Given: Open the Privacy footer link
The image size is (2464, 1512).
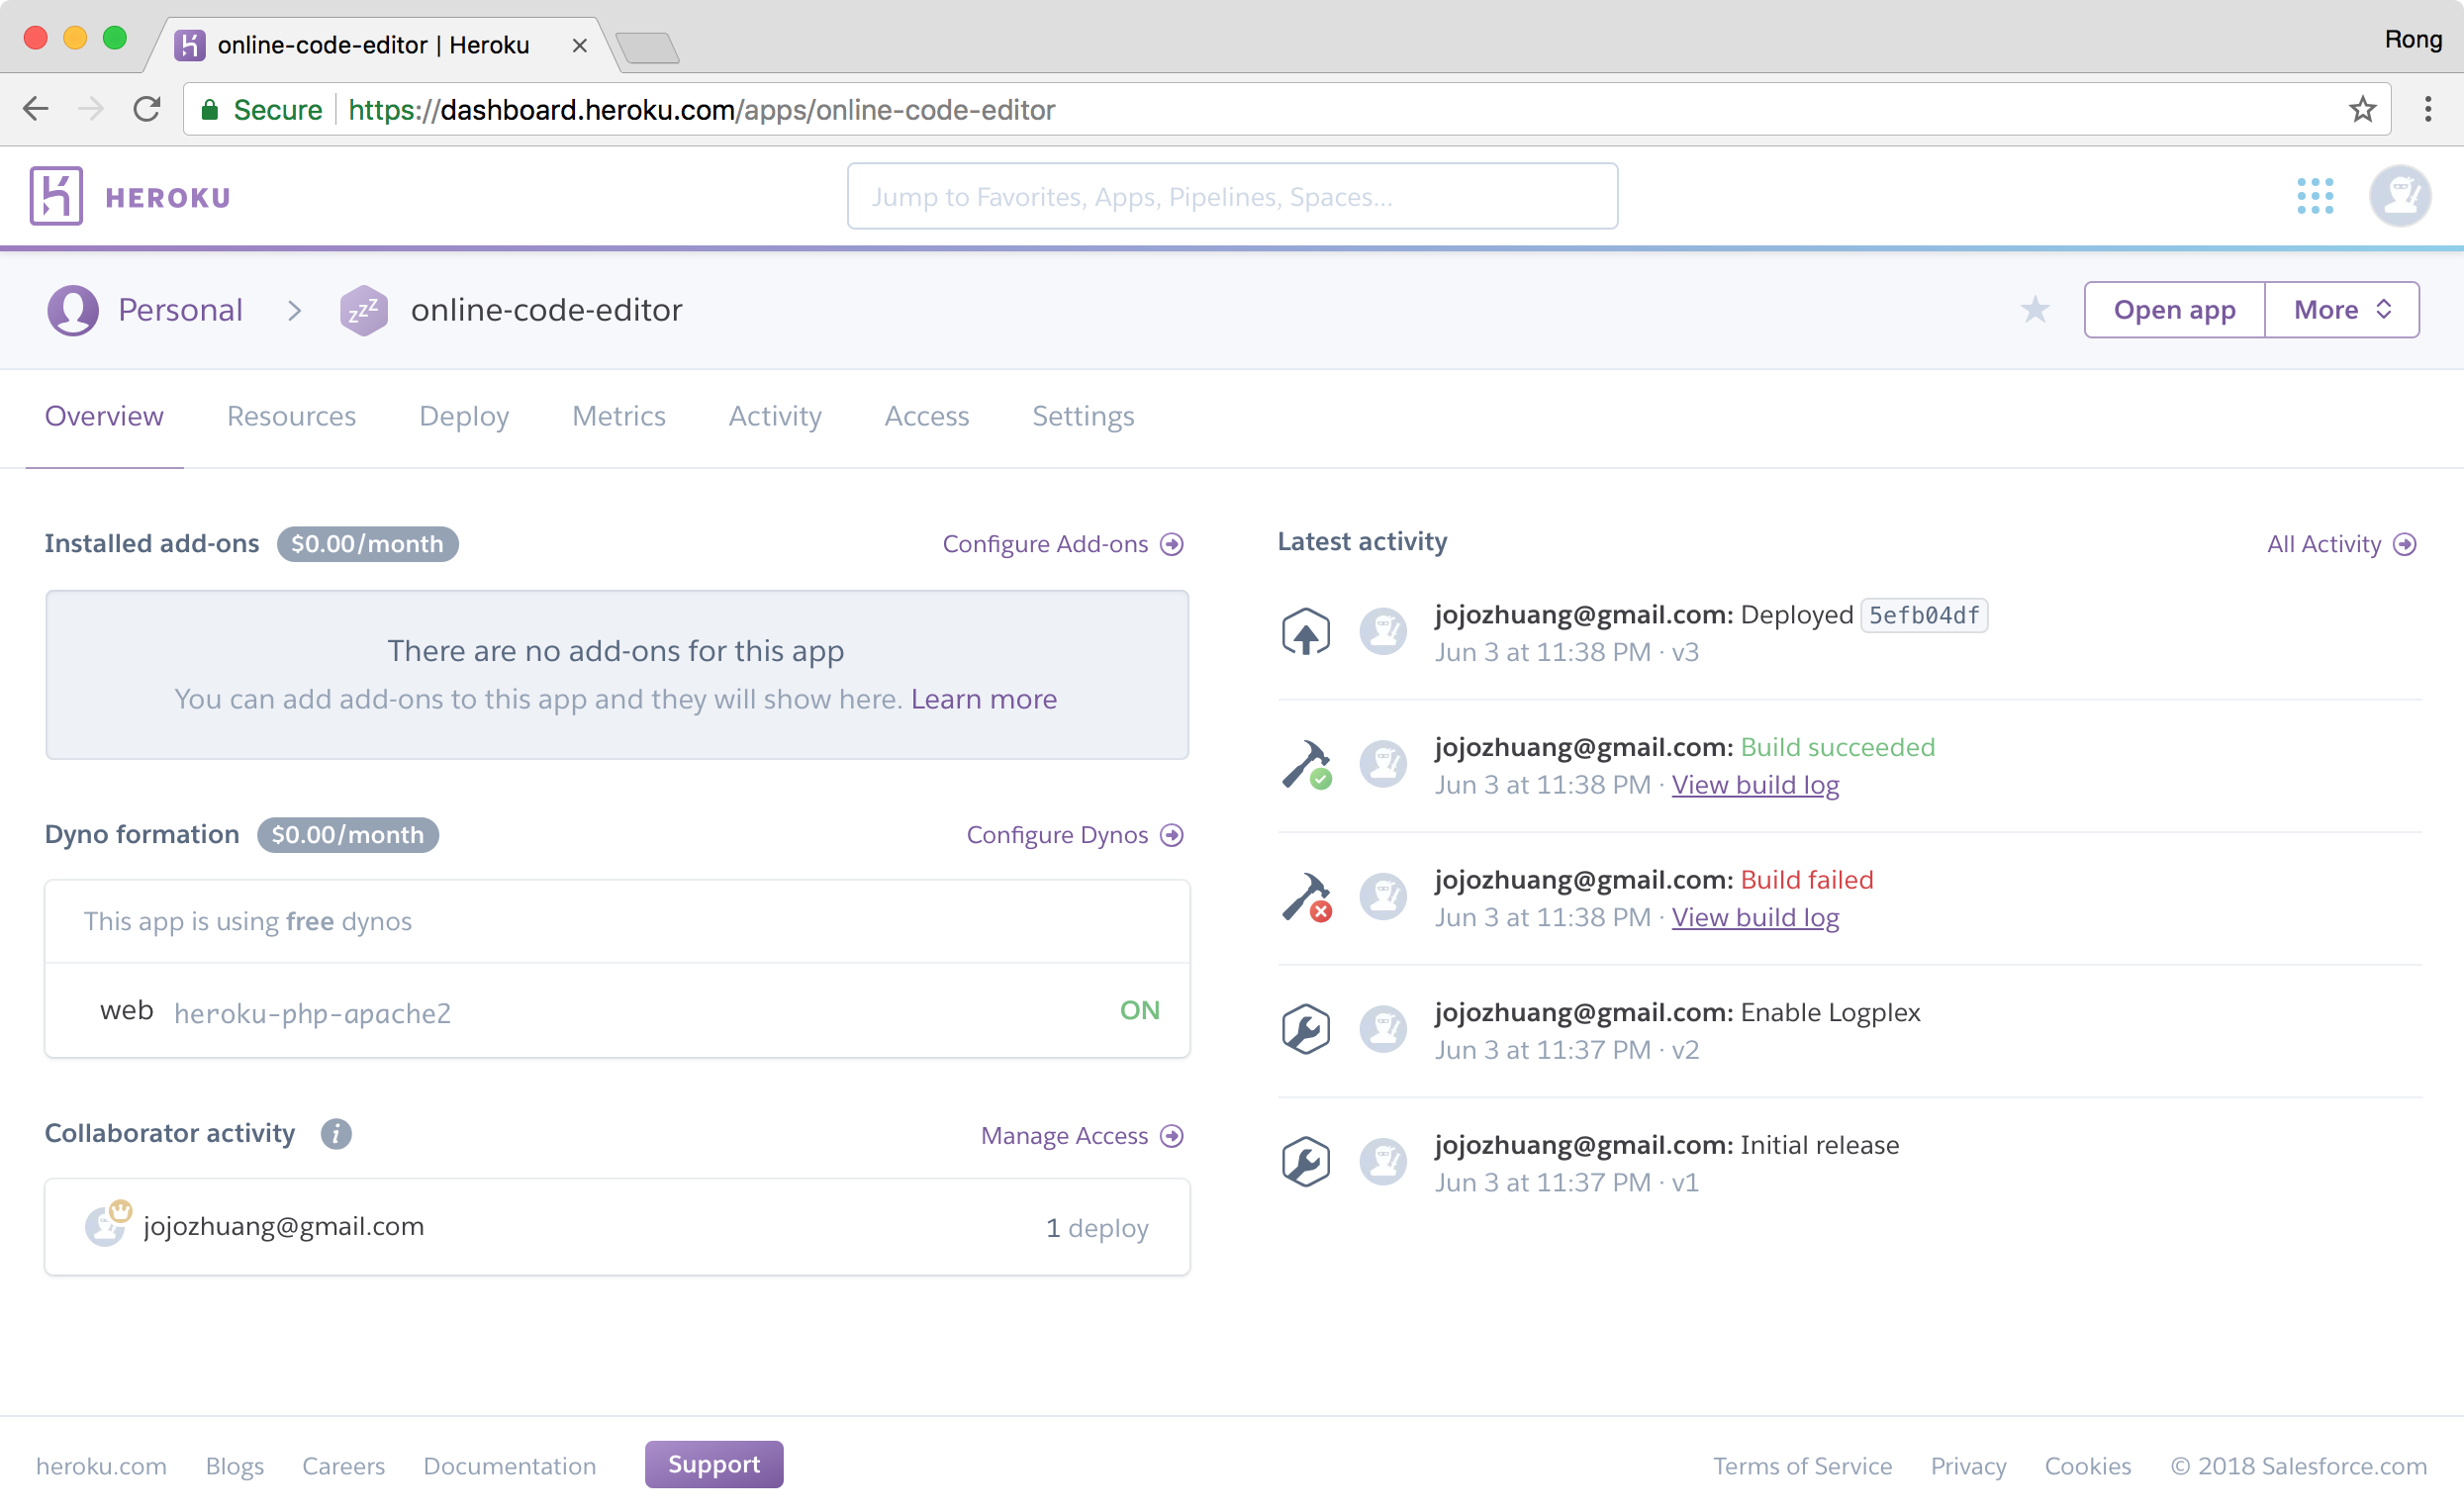Looking at the screenshot, I should pos(1968,1466).
